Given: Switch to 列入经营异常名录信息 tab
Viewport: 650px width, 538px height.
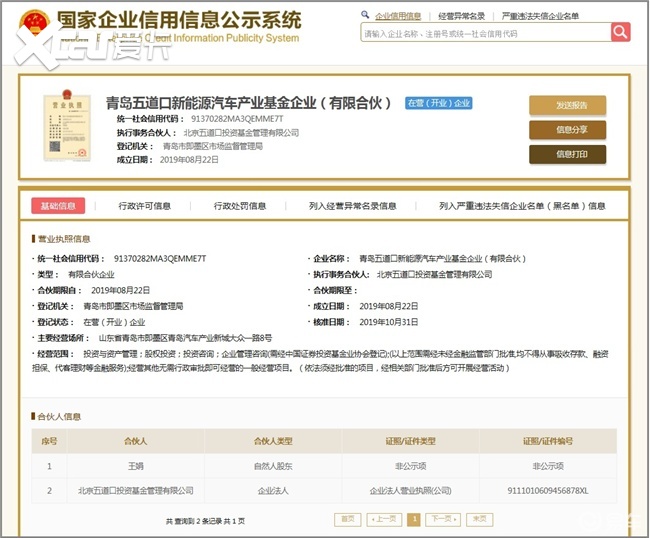Looking at the screenshot, I should (x=352, y=206).
